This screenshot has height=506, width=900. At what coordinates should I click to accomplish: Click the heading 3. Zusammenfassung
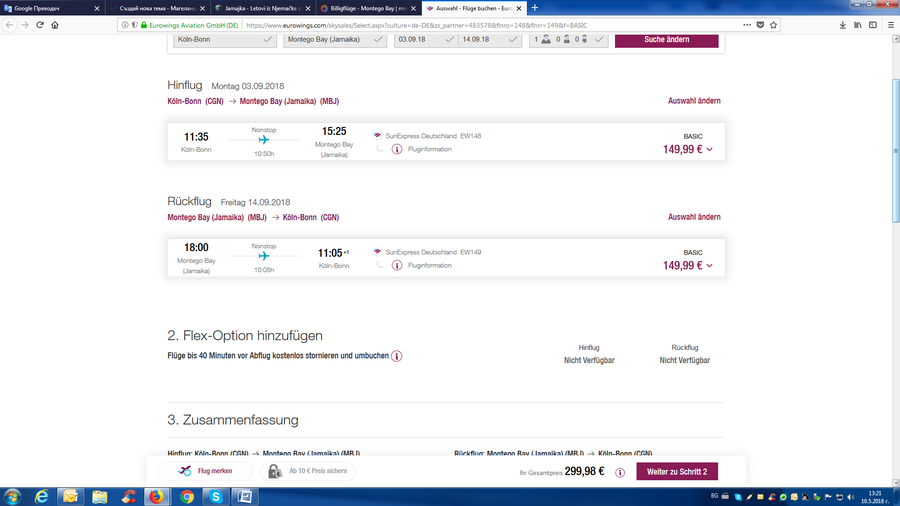pos(232,420)
